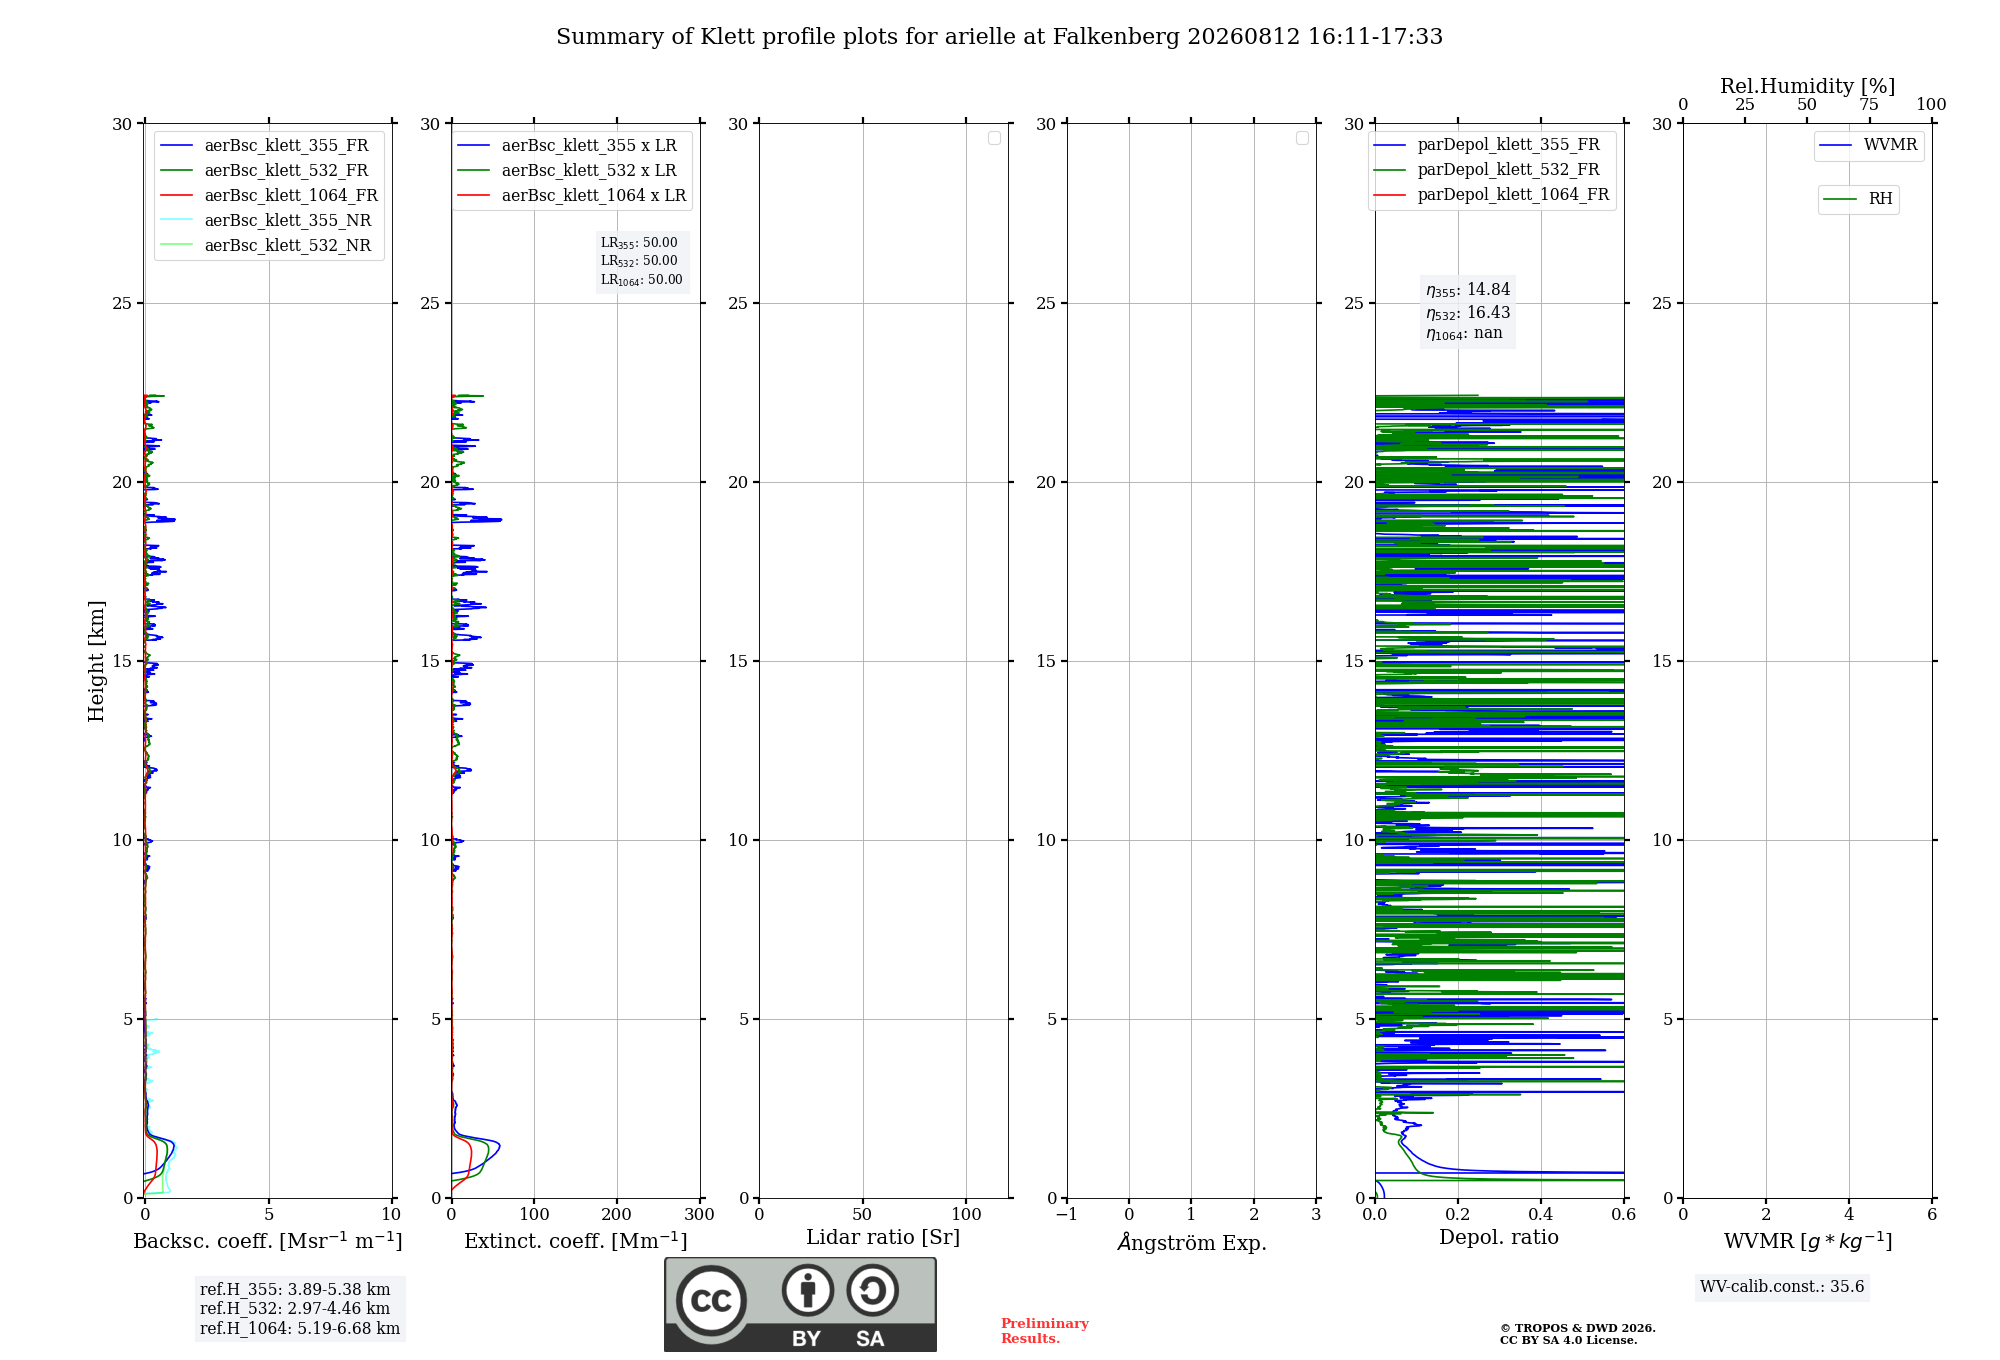
Task: Click the LR1064: 50.00 value
Action: click(642, 280)
